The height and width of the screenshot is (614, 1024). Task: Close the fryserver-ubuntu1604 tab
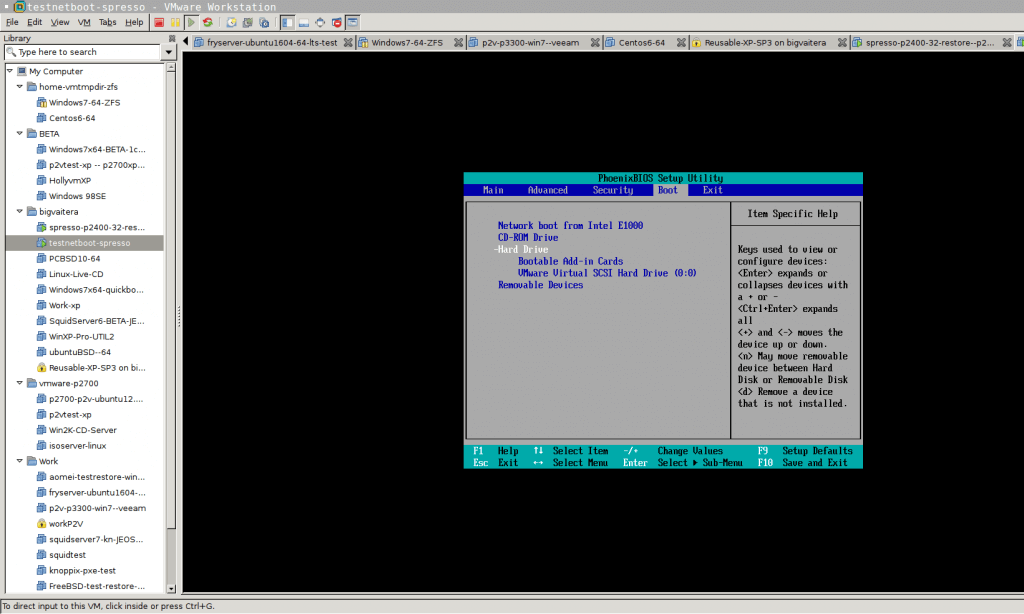[348, 42]
